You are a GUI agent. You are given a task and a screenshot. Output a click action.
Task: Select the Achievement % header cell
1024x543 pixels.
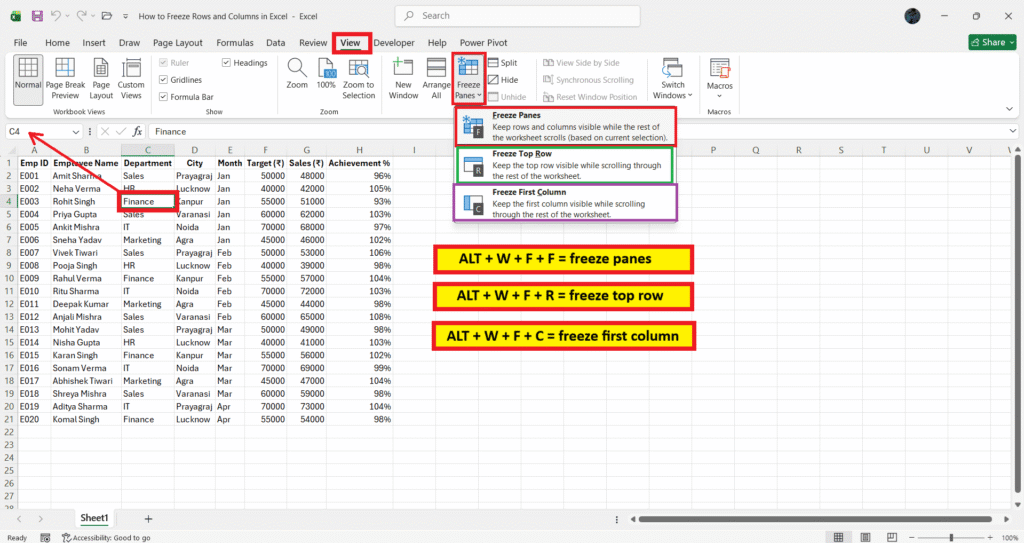pos(359,163)
